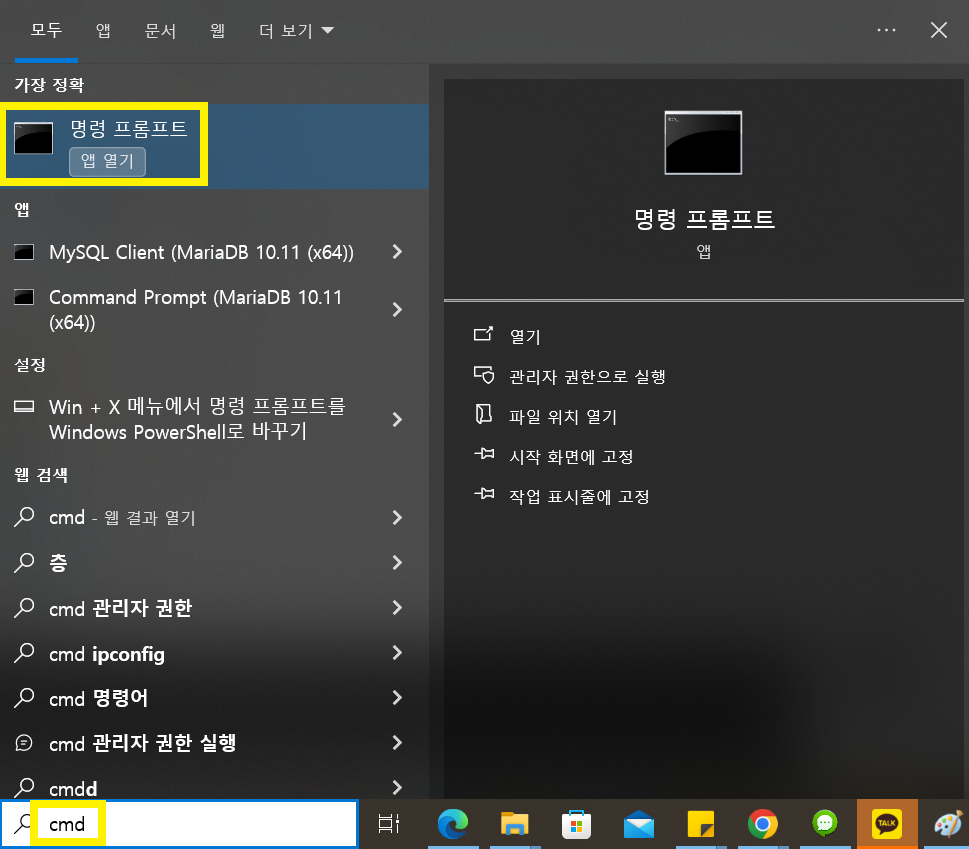Open Google Chrome from the taskbar

coord(763,824)
